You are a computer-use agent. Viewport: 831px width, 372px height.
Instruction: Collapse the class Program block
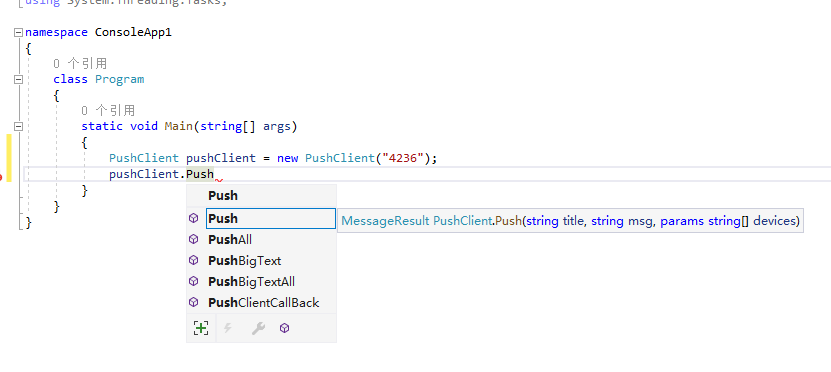coord(19,79)
